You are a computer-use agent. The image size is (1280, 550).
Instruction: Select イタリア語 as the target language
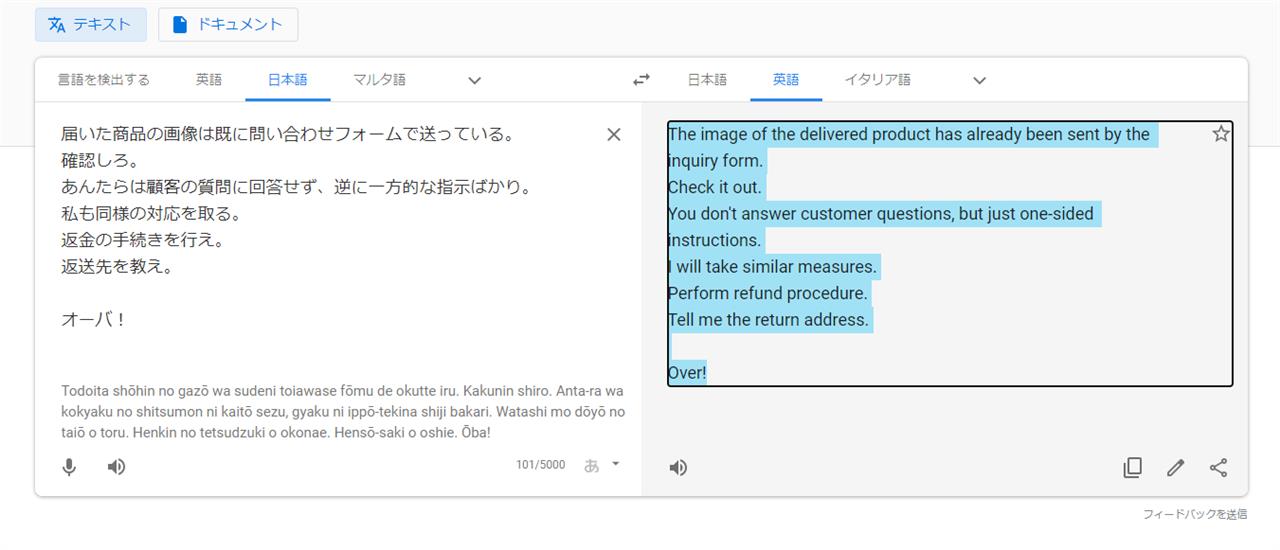[x=877, y=80]
